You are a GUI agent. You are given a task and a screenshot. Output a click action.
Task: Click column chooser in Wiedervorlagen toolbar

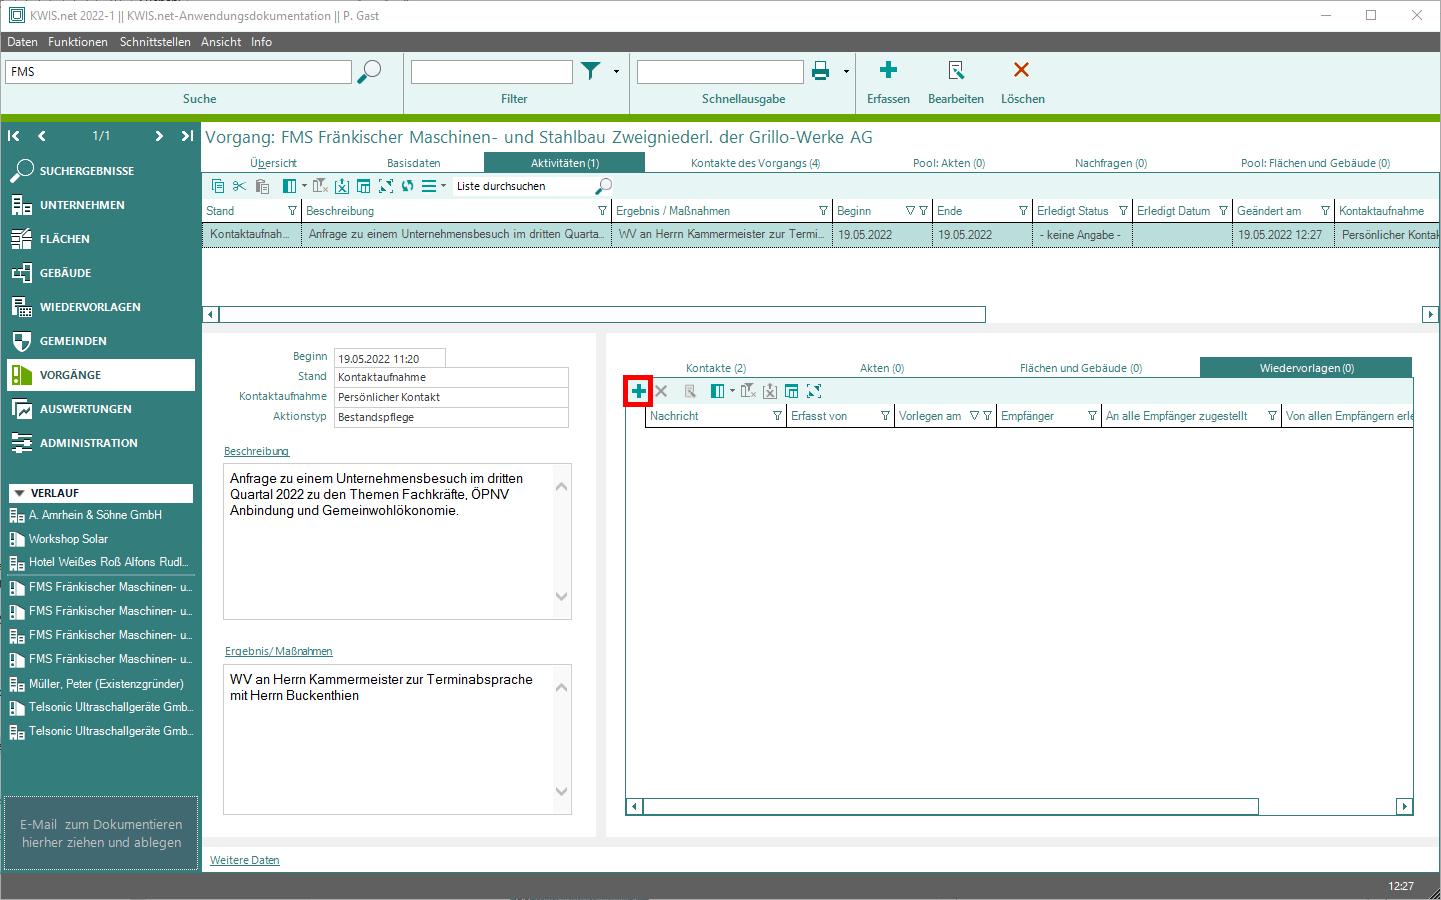click(718, 391)
